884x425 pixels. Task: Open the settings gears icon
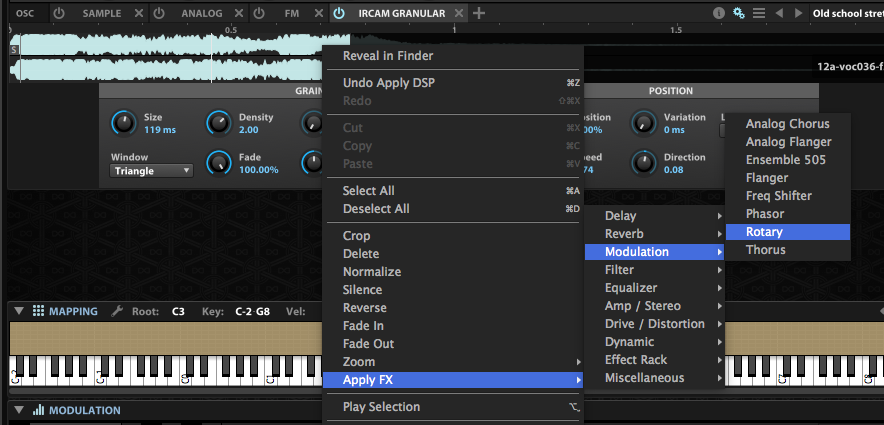tap(739, 13)
